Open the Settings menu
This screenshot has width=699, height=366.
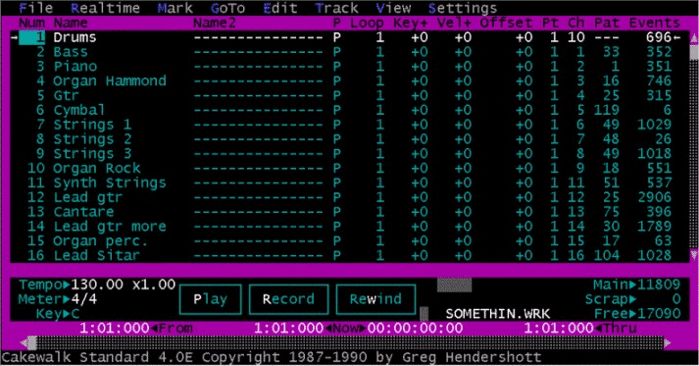[462, 8]
